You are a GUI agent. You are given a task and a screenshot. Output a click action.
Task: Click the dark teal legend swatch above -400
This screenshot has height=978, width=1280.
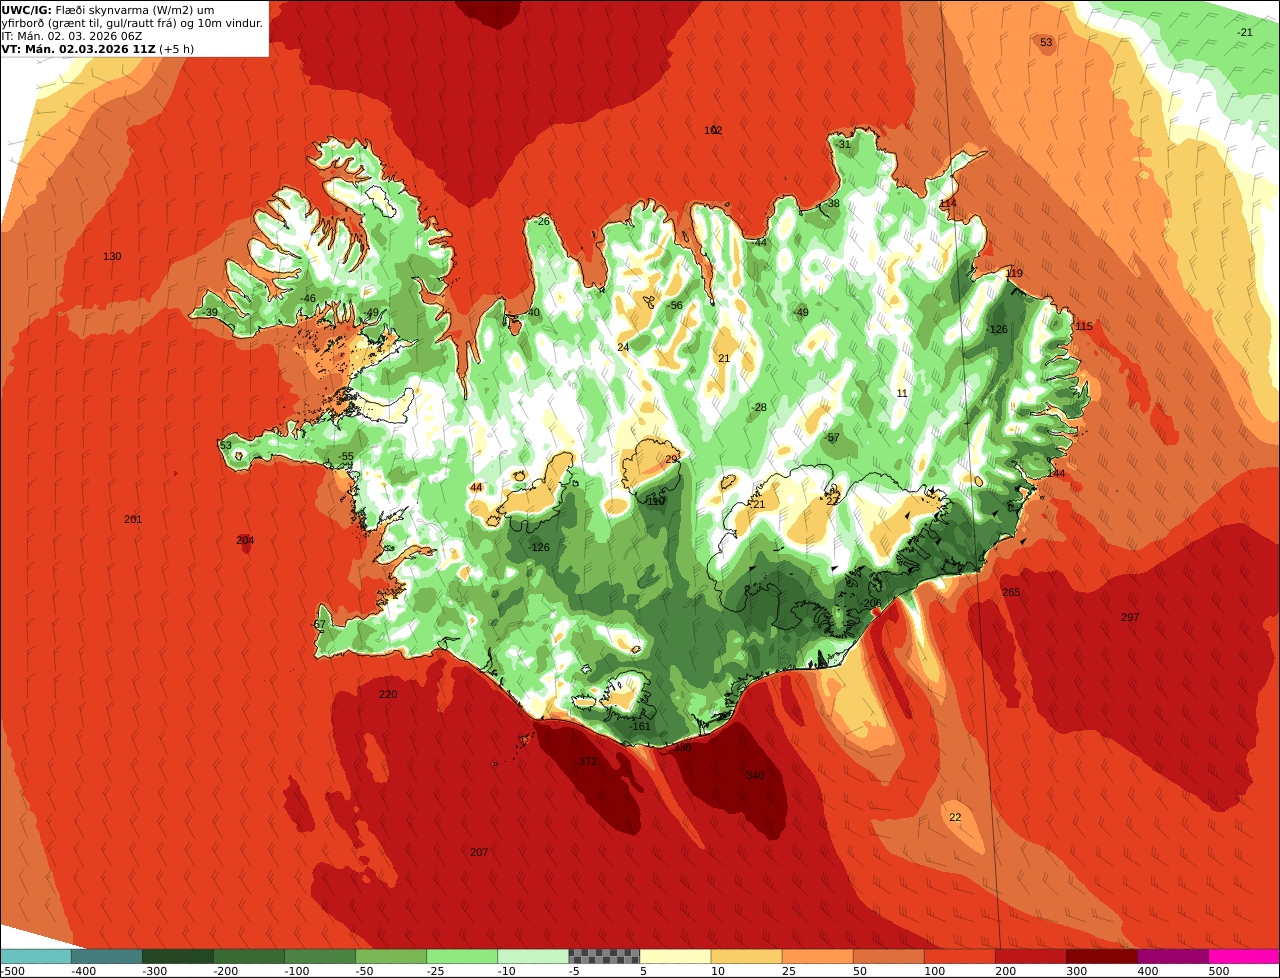[x=106, y=956]
